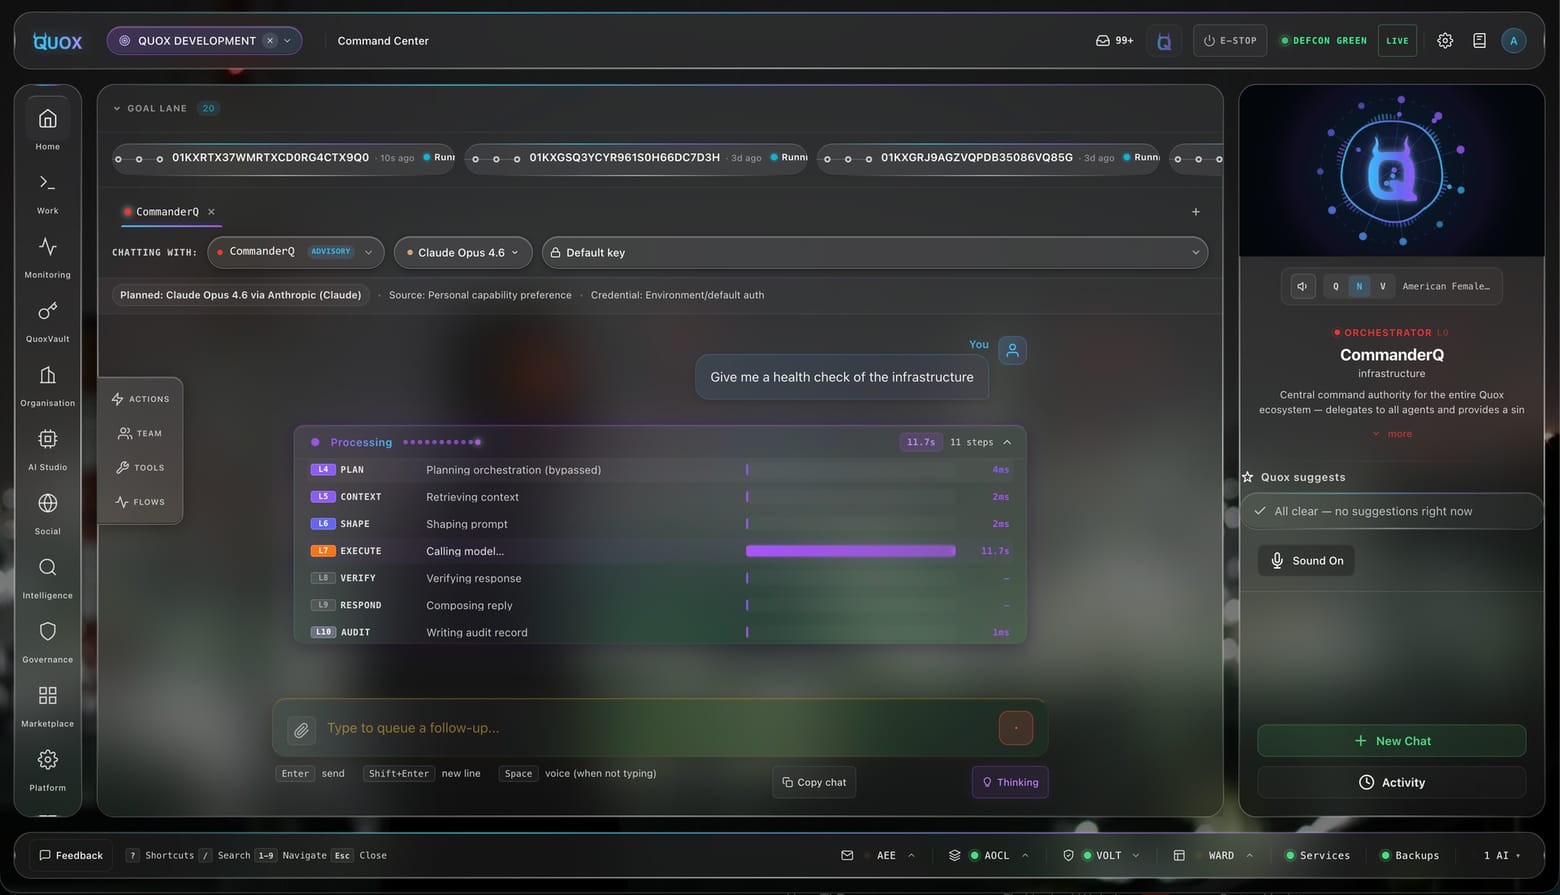Click the Copy chat button
The width and height of the screenshot is (1560, 895).
click(814, 783)
